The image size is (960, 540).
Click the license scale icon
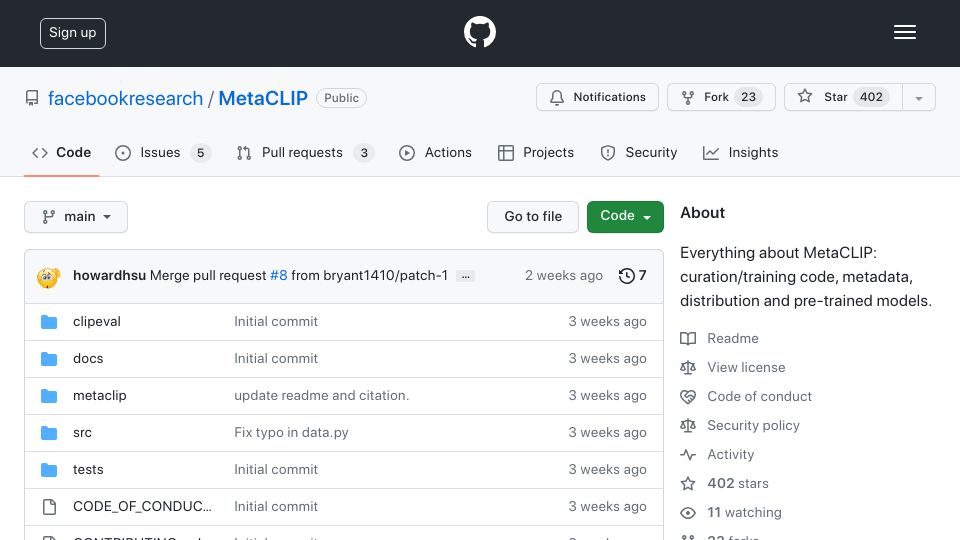(688, 367)
